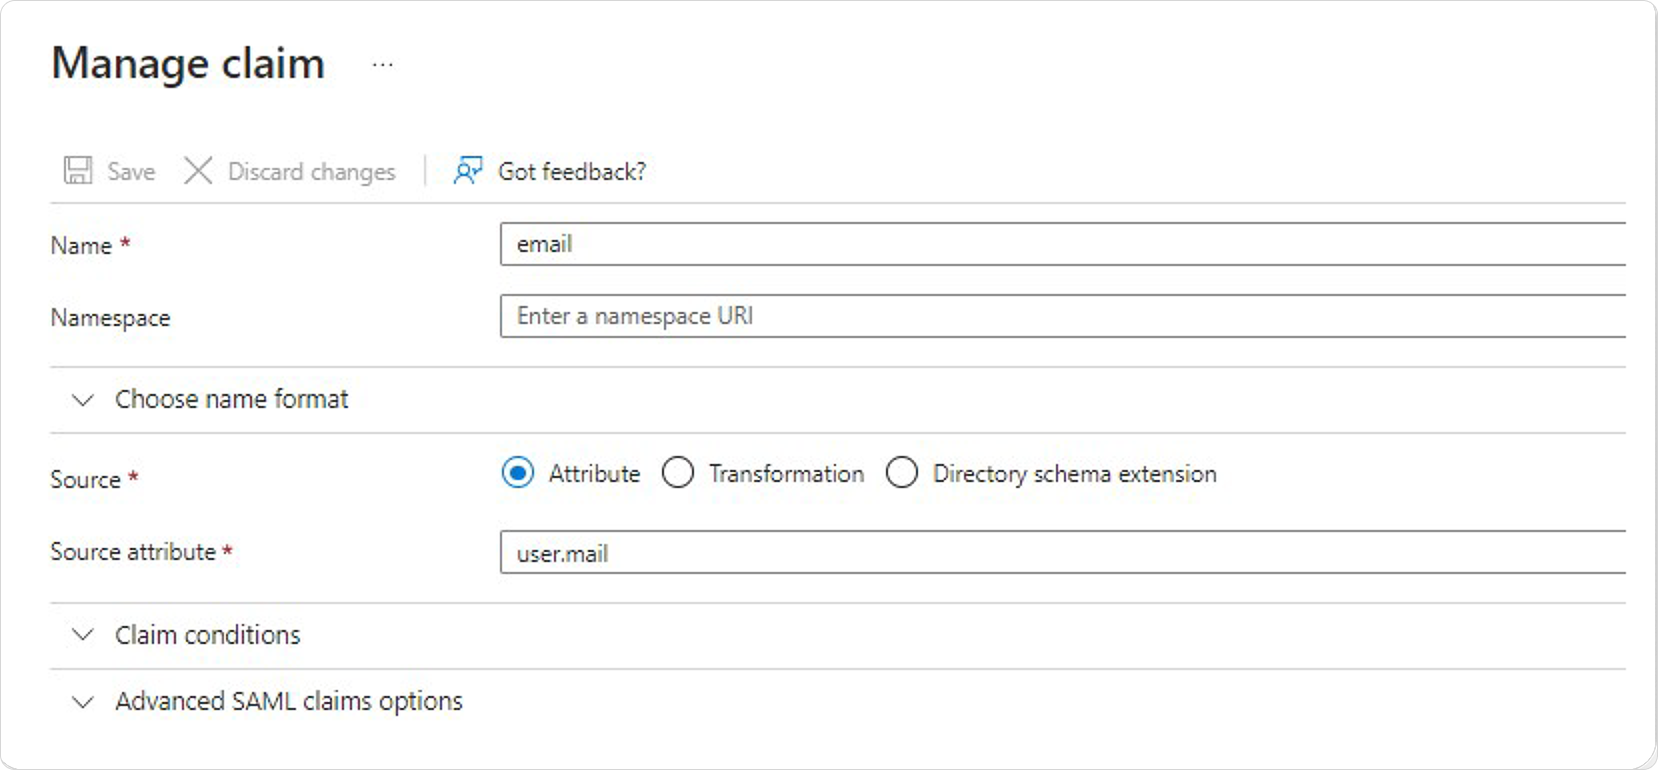Click the Source attribute field showing user.mail
The height and width of the screenshot is (770, 1658).
pos(1063,552)
